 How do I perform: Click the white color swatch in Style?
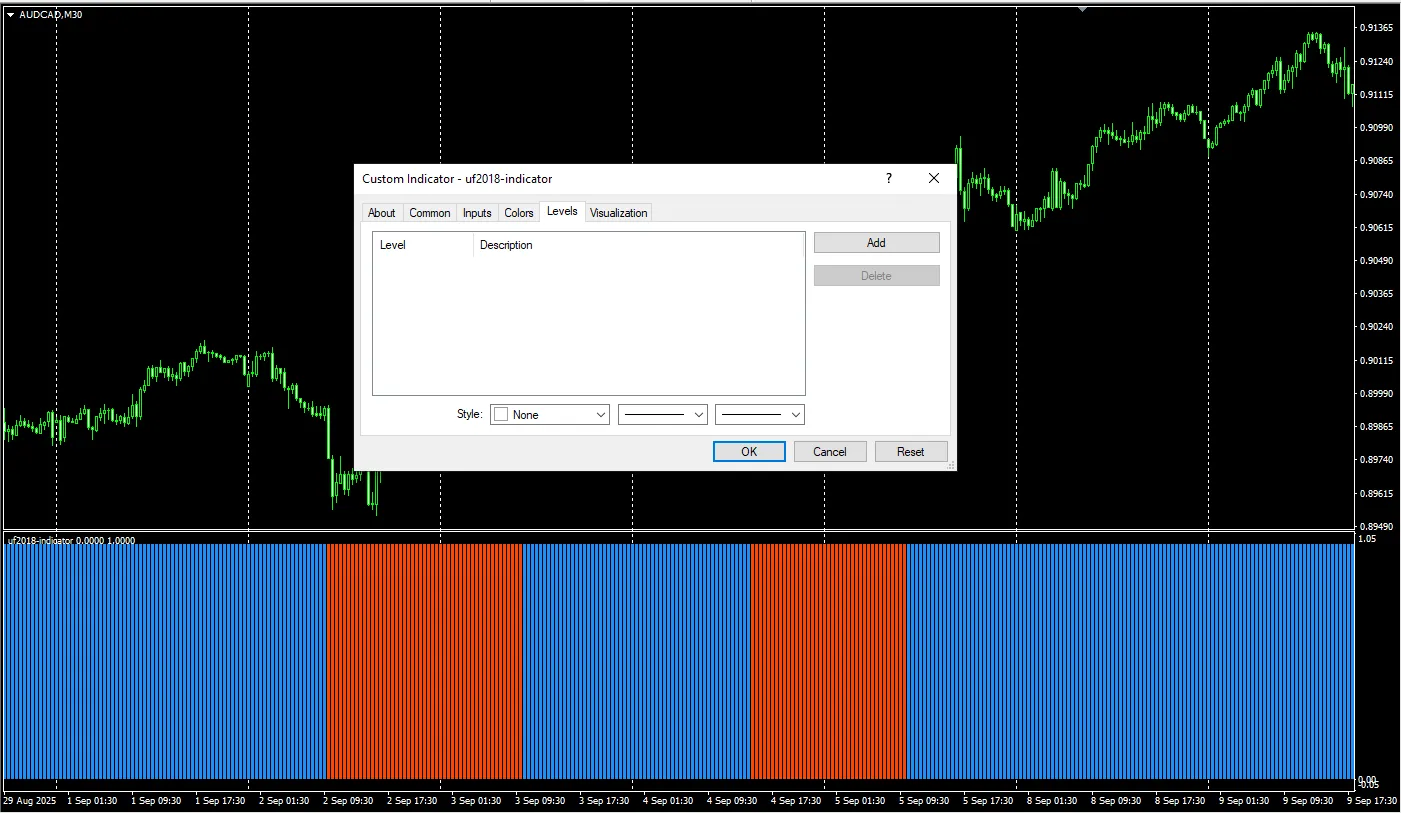(501, 415)
